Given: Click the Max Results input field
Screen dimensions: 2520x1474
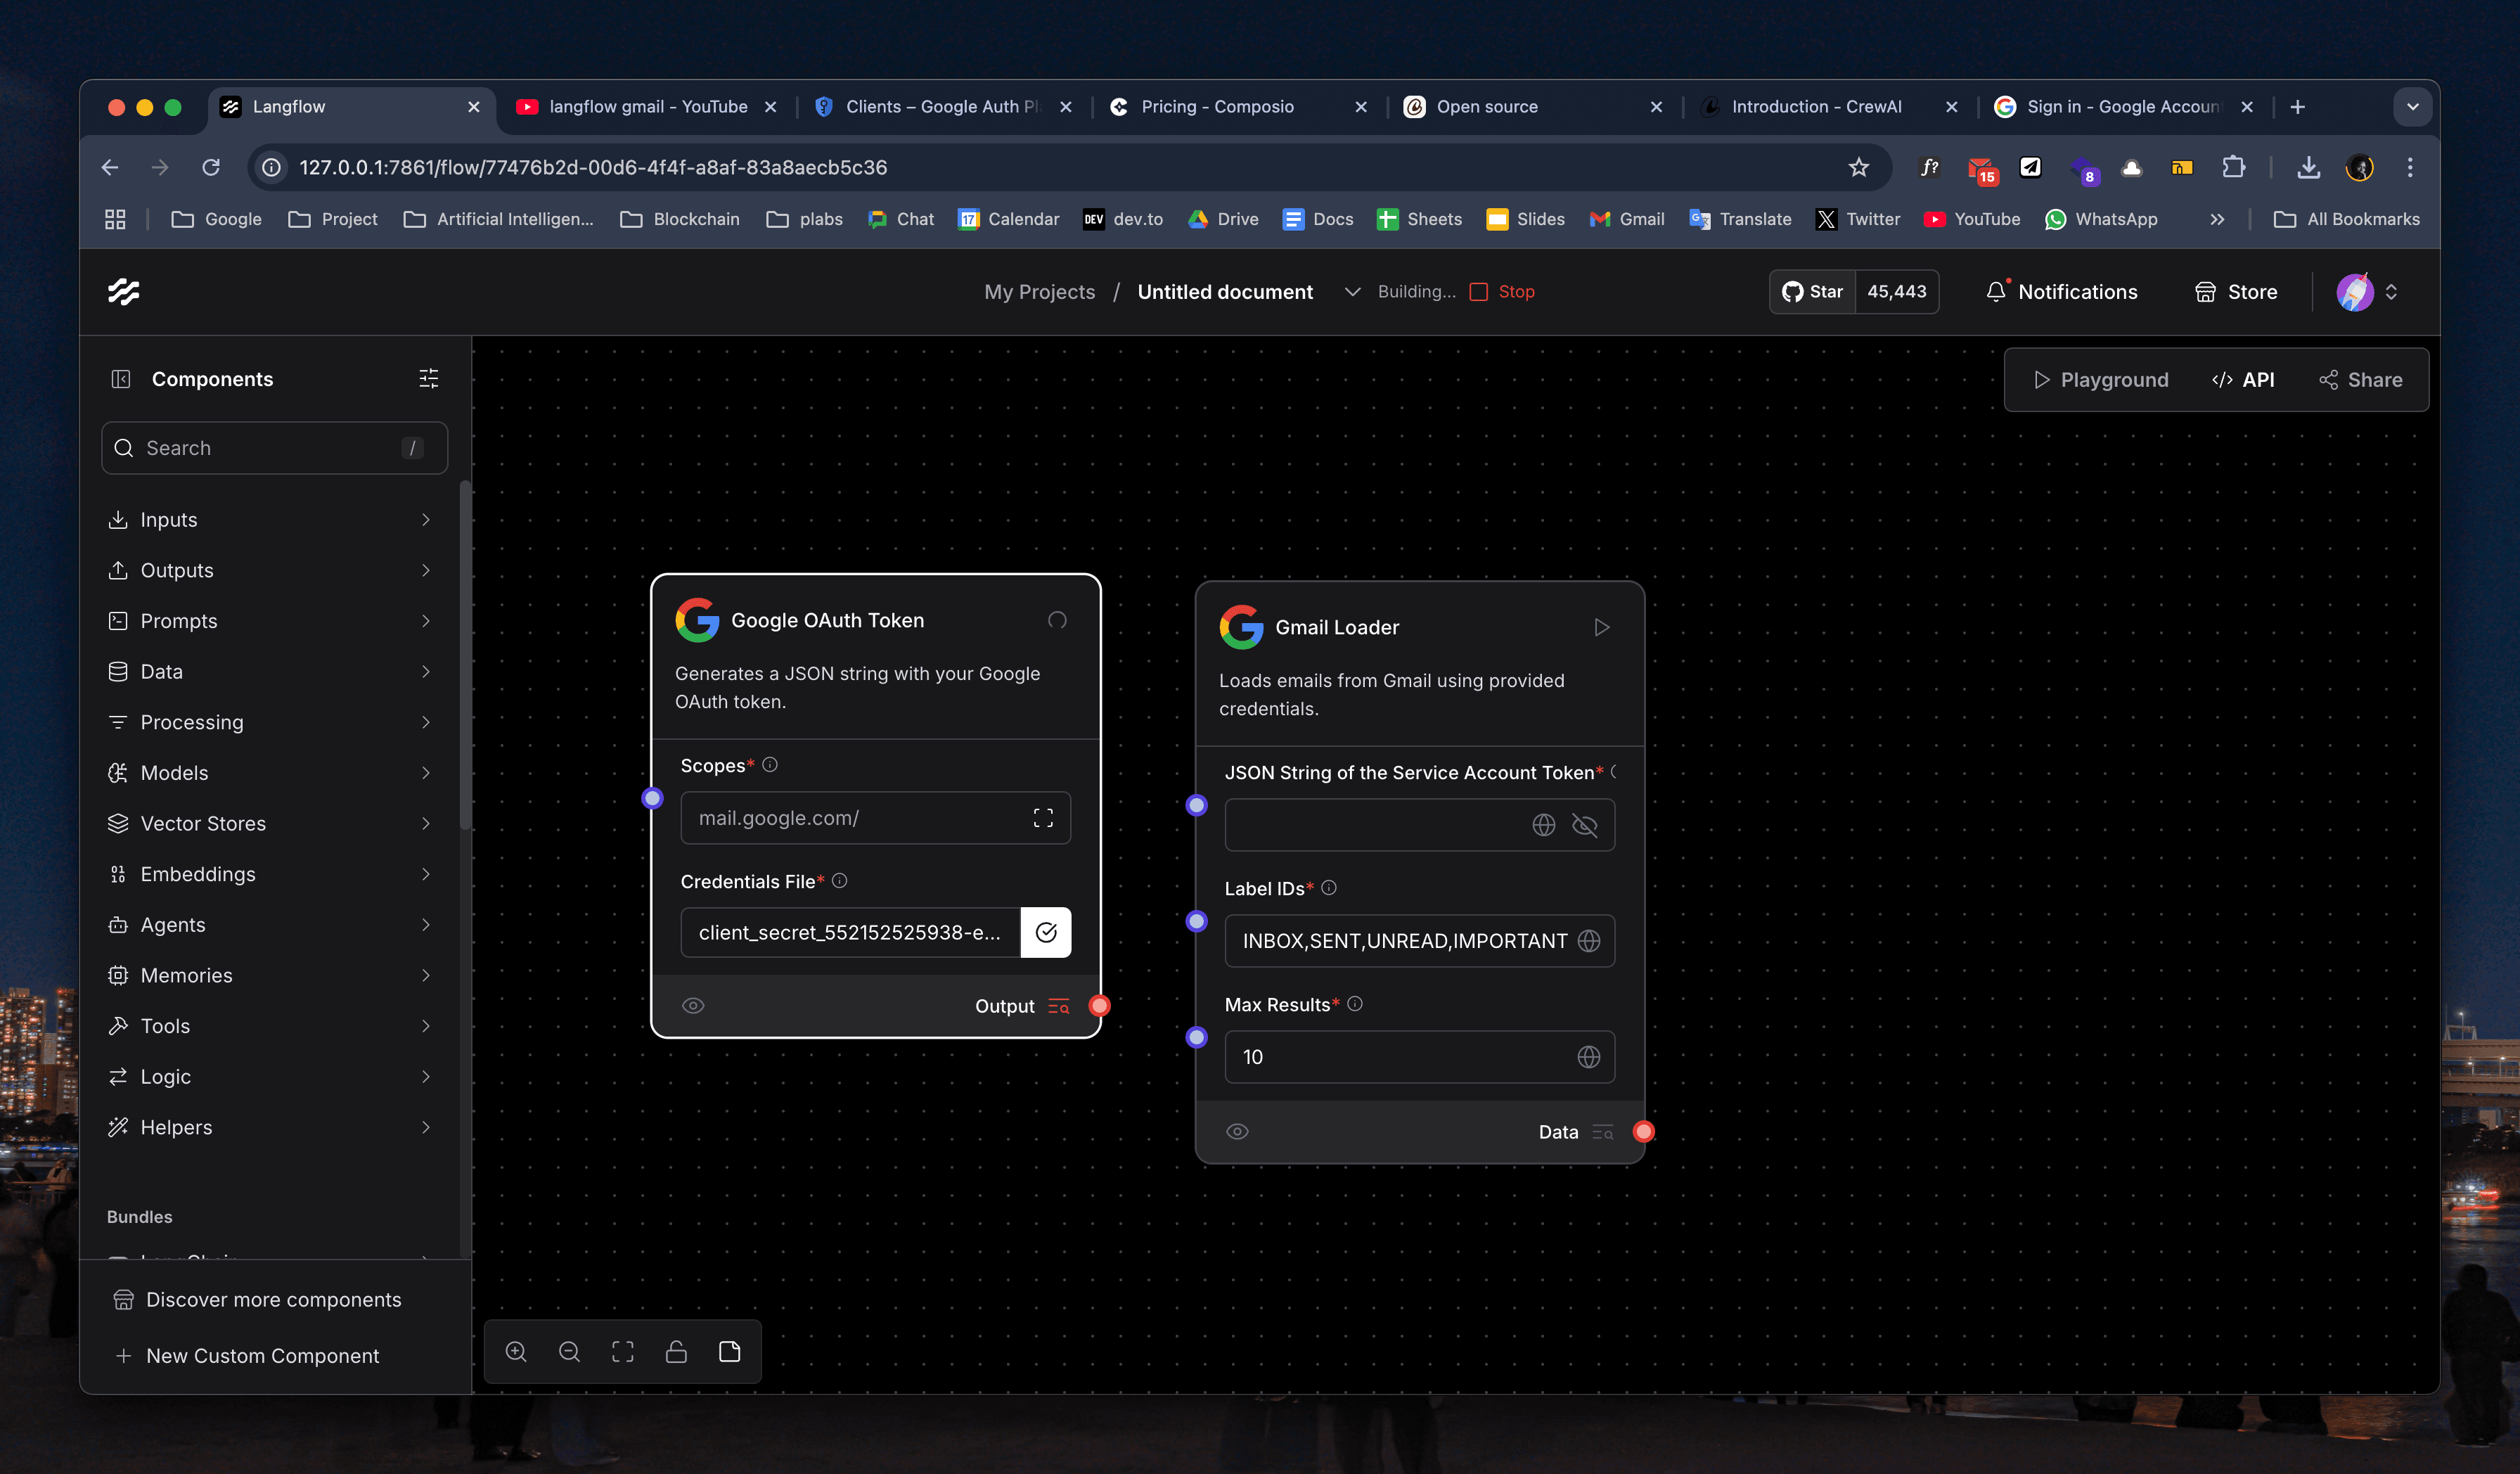Looking at the screenshot, I should [x=1419, y=1057].
